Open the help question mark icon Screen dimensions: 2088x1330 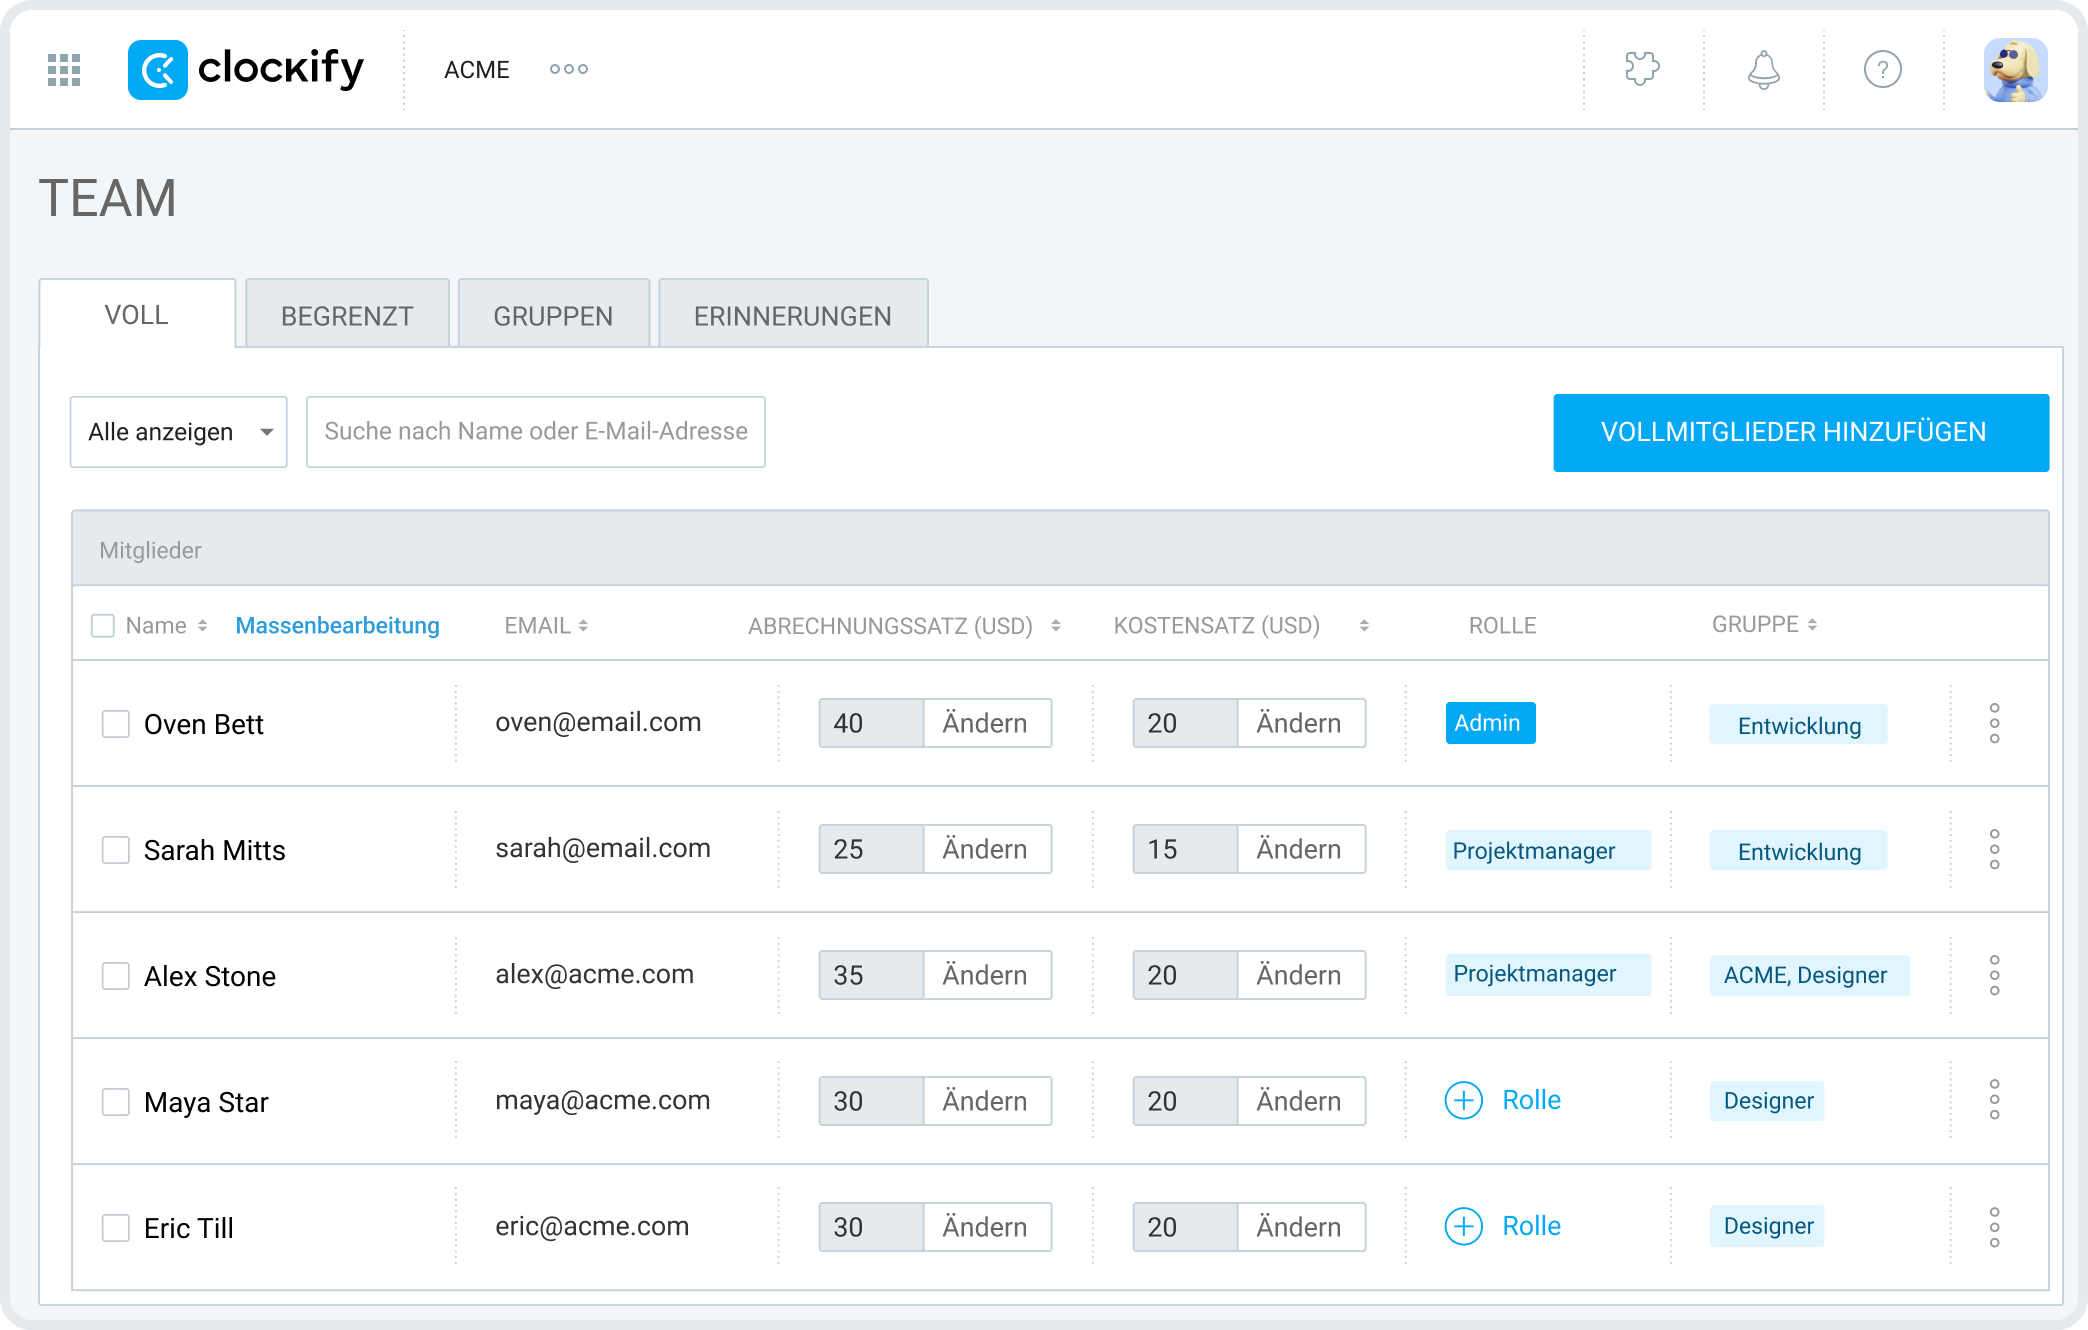click(x=1883, y=69)
